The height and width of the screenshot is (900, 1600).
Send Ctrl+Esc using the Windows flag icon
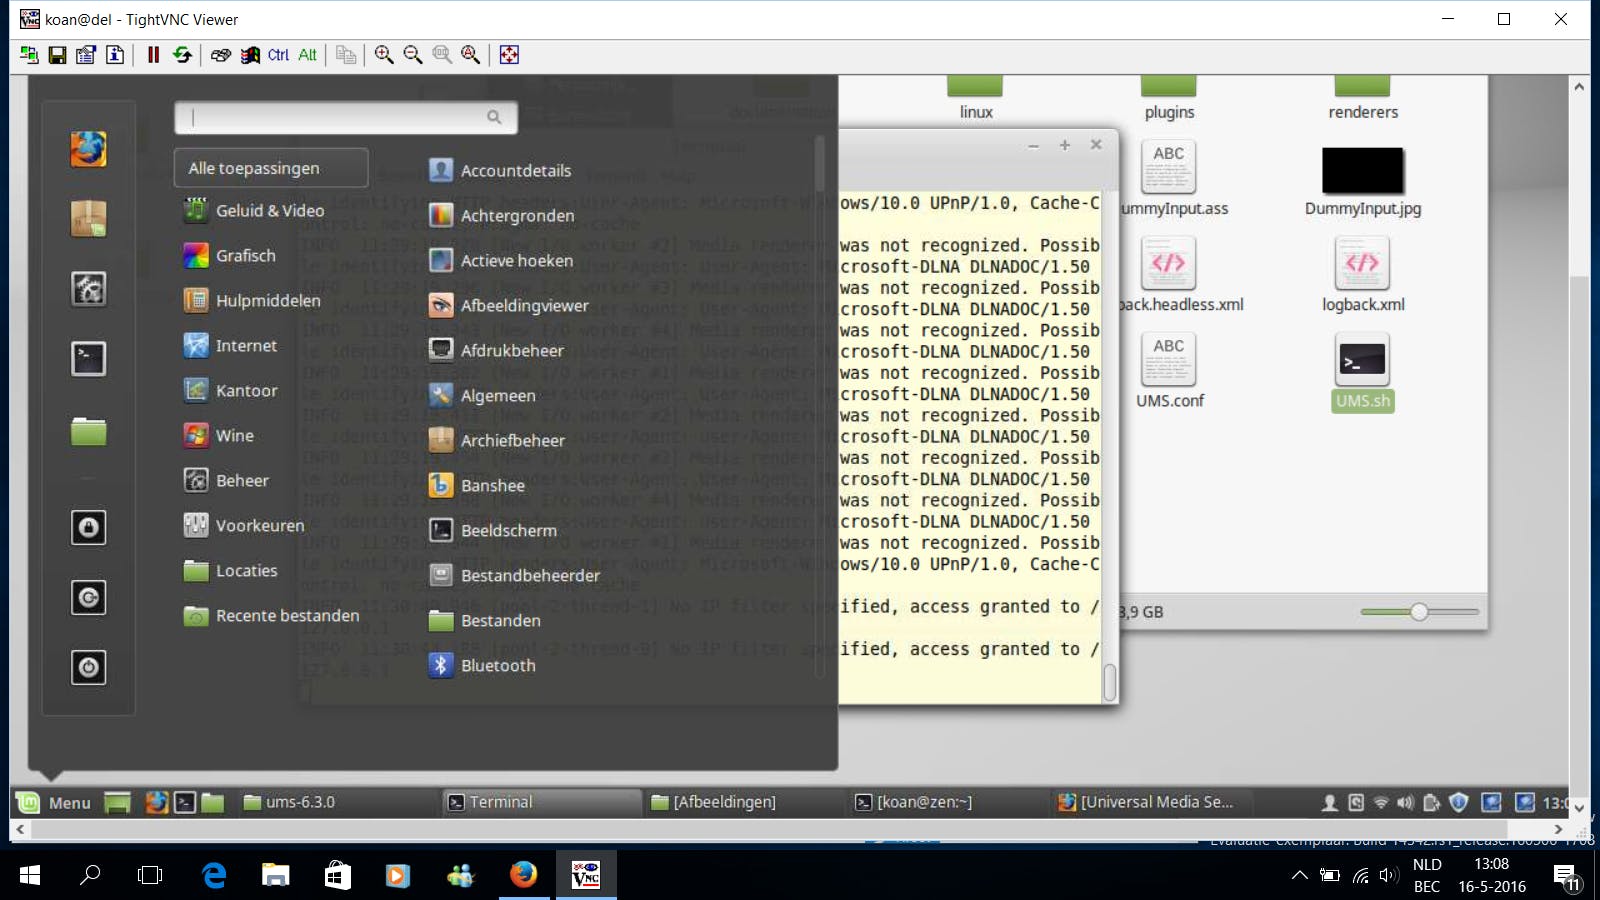[250, 55]
